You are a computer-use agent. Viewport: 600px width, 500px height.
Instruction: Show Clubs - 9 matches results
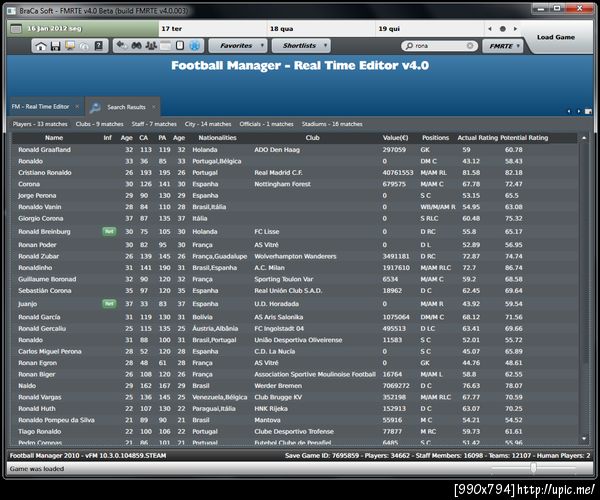(x=99, y=124)
